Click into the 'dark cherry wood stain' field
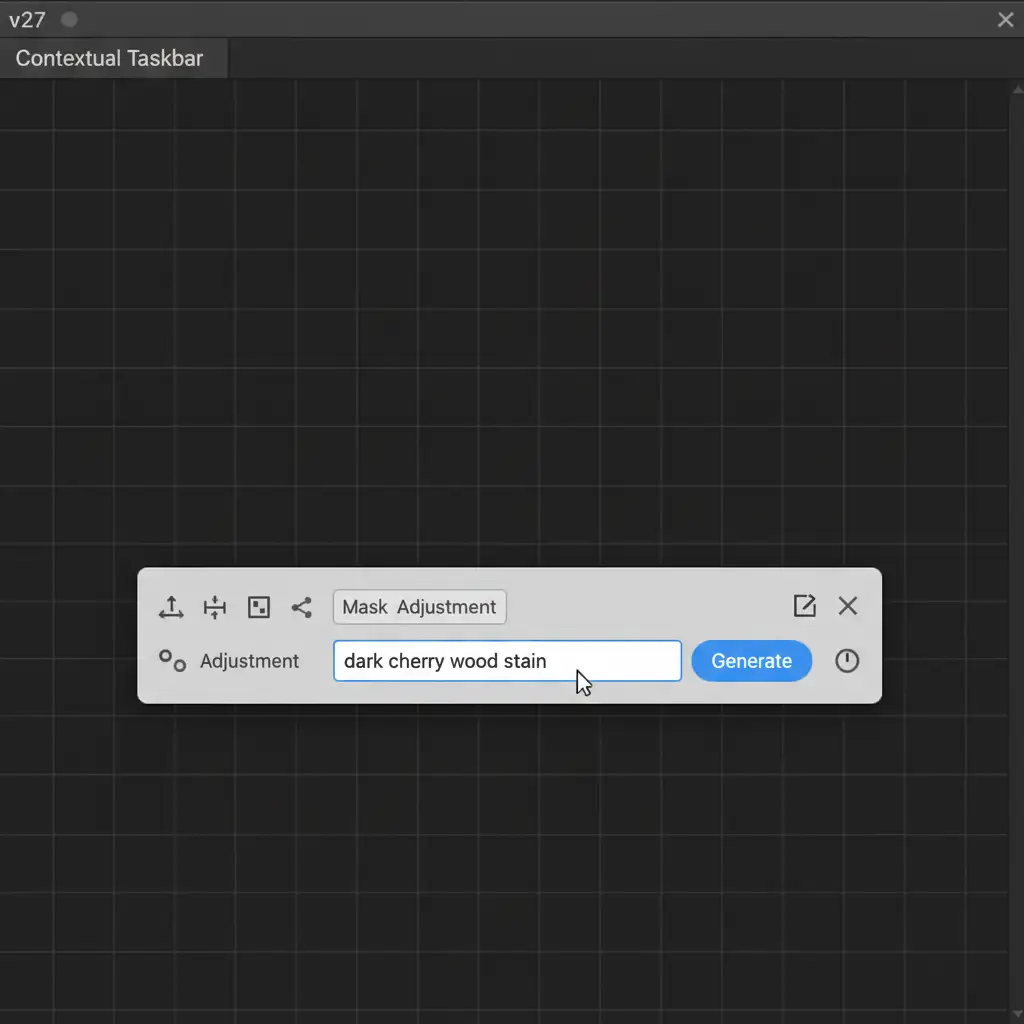The width and height of the screenshot is (1024, 1024). coord(507,661)
